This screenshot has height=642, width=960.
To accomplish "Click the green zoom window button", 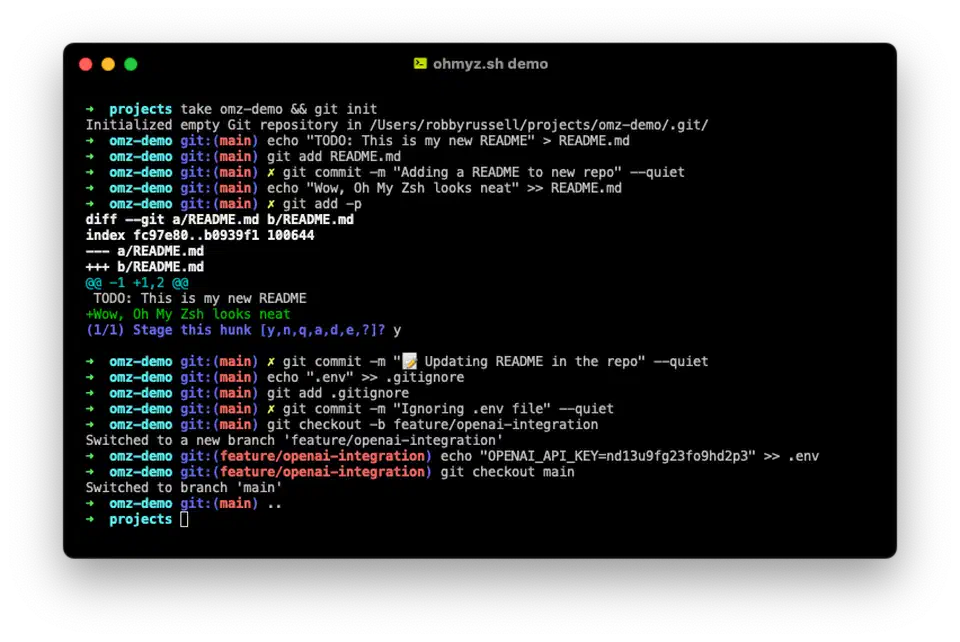I will point(131,64).
